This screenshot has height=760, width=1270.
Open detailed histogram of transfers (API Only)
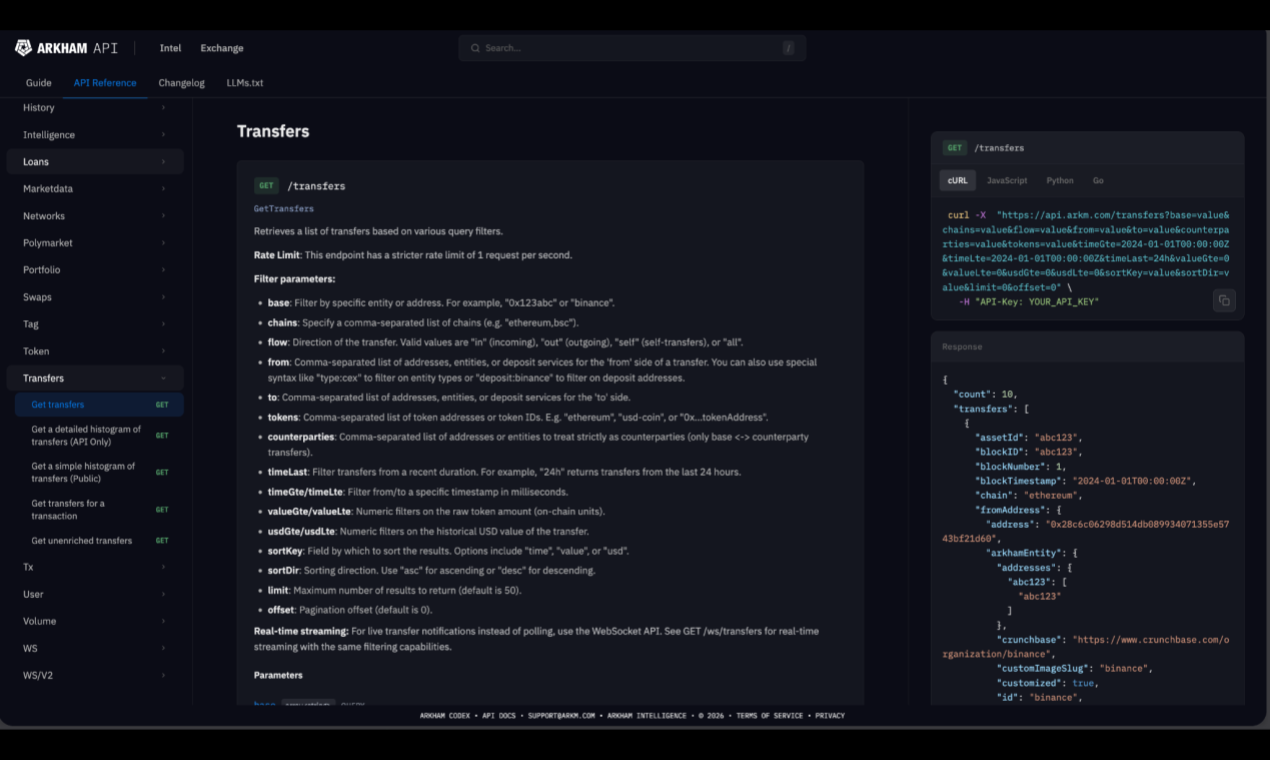99,435
